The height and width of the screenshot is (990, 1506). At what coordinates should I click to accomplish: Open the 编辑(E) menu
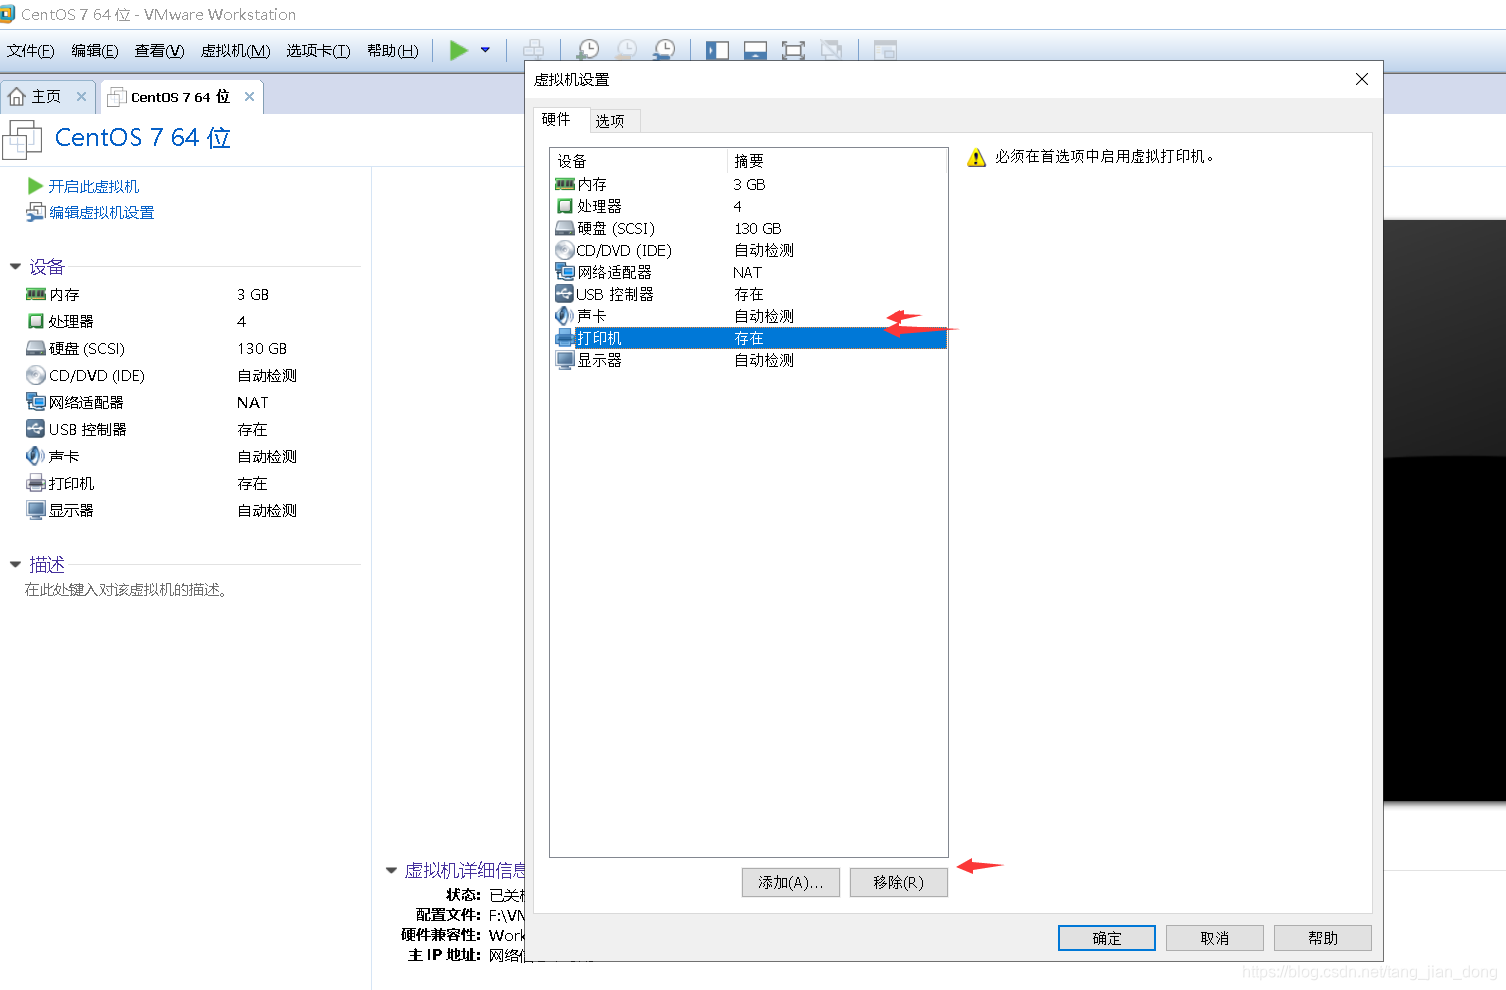95,51
